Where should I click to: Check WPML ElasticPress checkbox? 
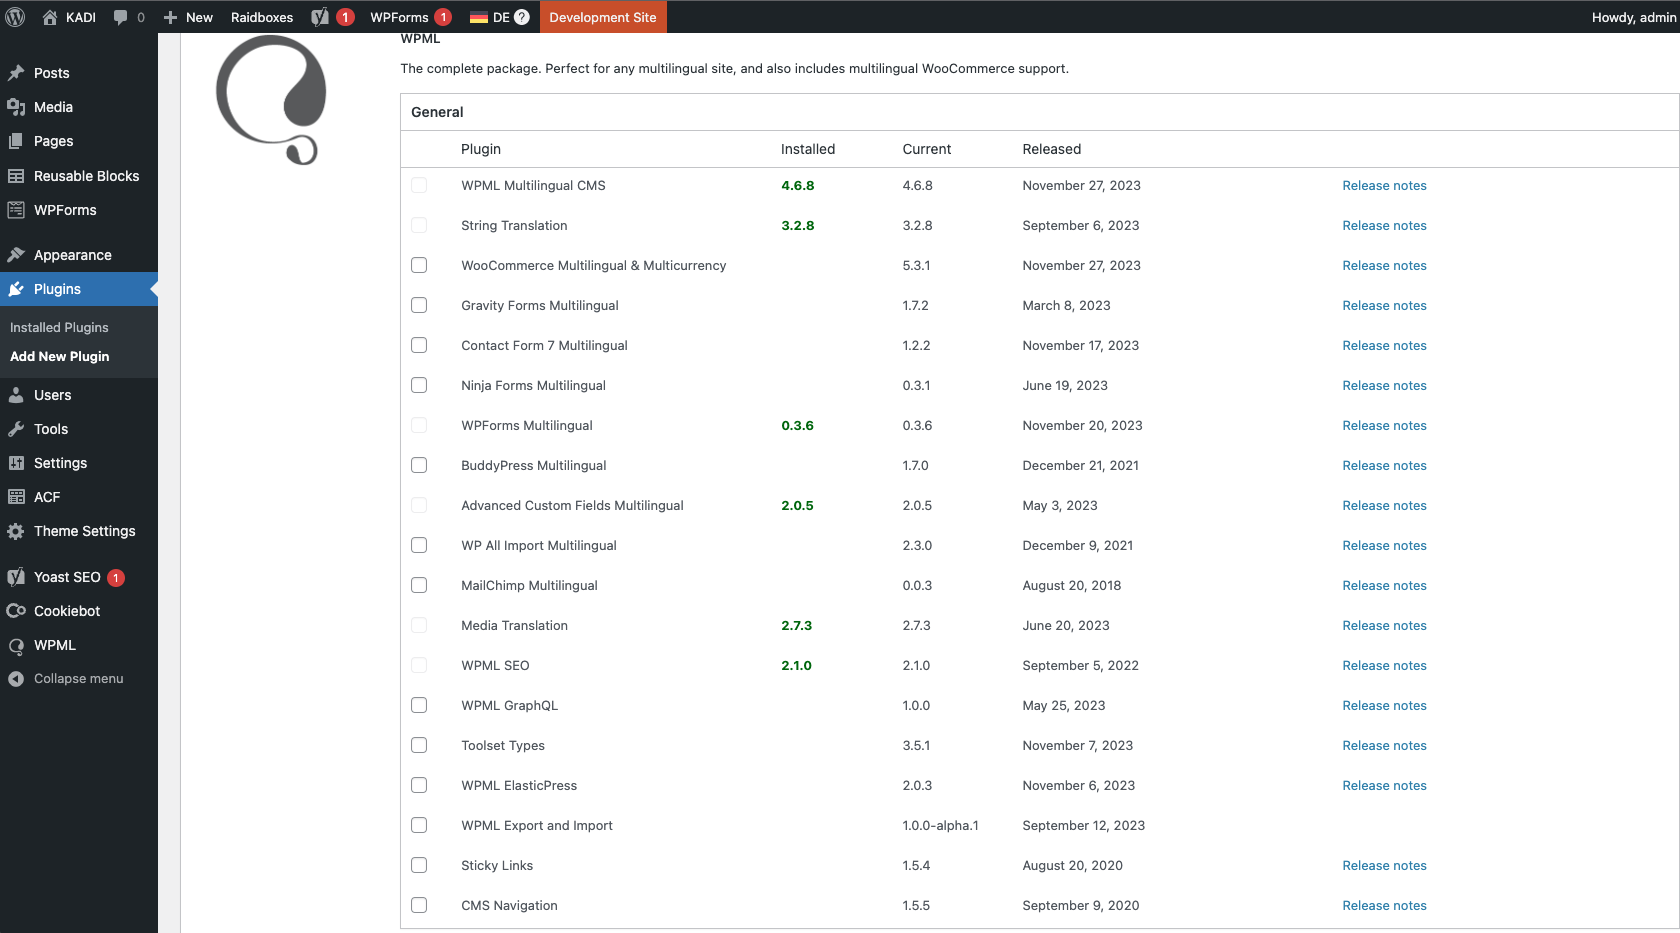(x=419, y=785)
